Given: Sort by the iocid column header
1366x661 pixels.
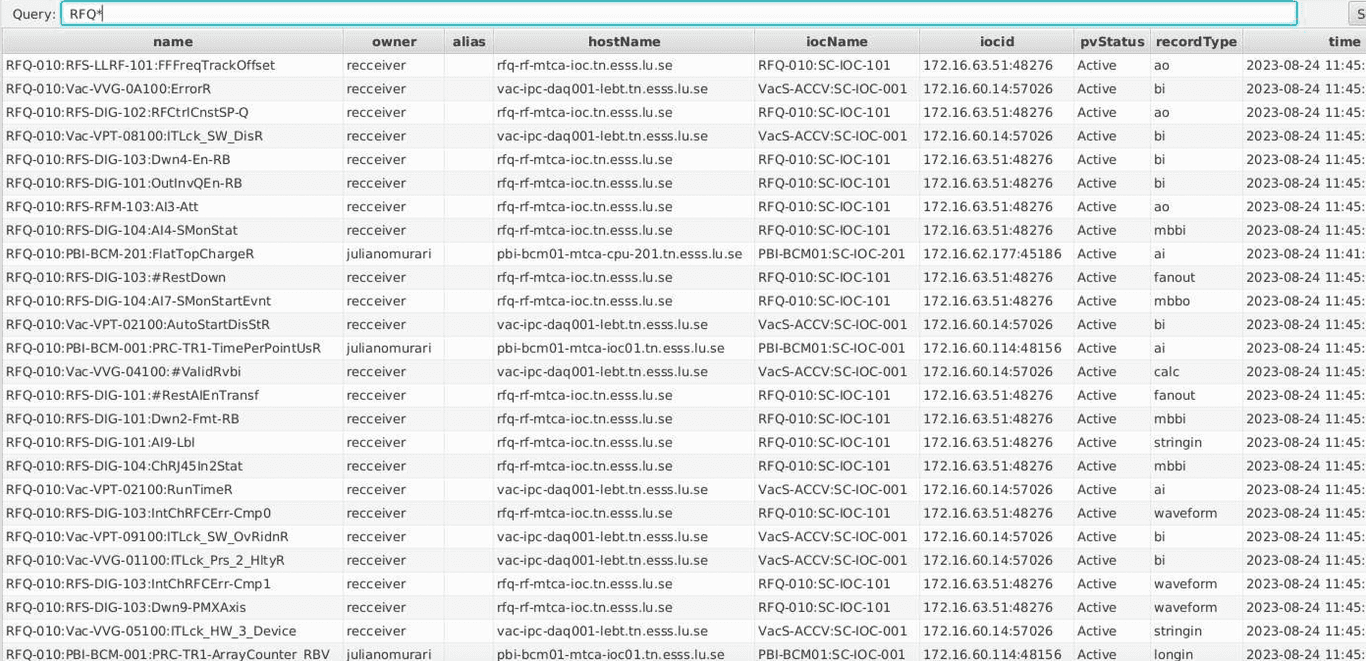Looking at the screenshot, I should coord(996,42).
